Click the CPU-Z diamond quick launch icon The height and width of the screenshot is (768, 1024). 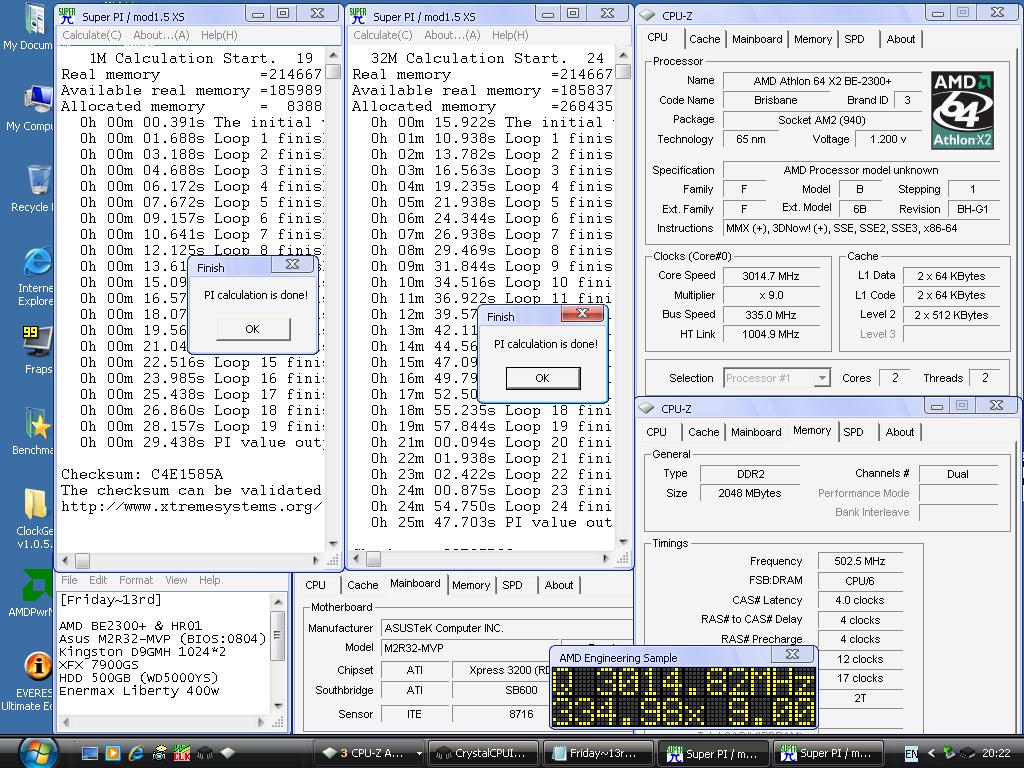pyautogui.click(x=227, y=753)
